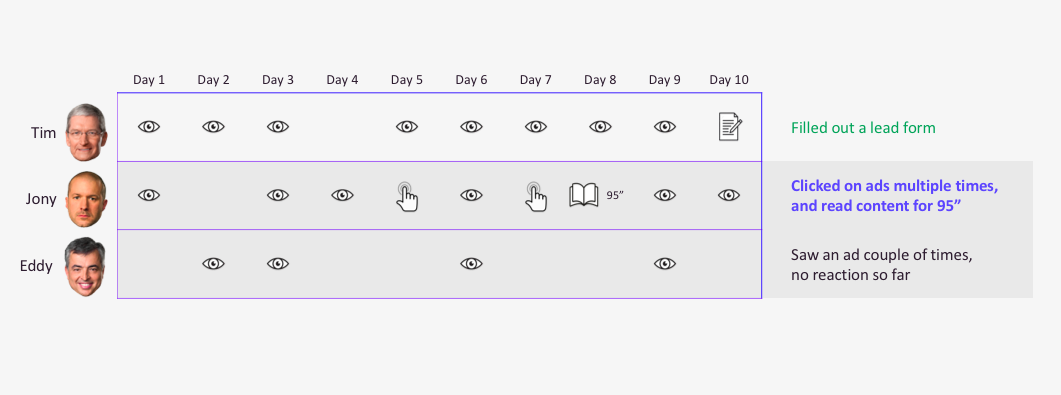Click Jony's eye icon on Day 10
1061x395 pixels.
(x=729, y=195)
